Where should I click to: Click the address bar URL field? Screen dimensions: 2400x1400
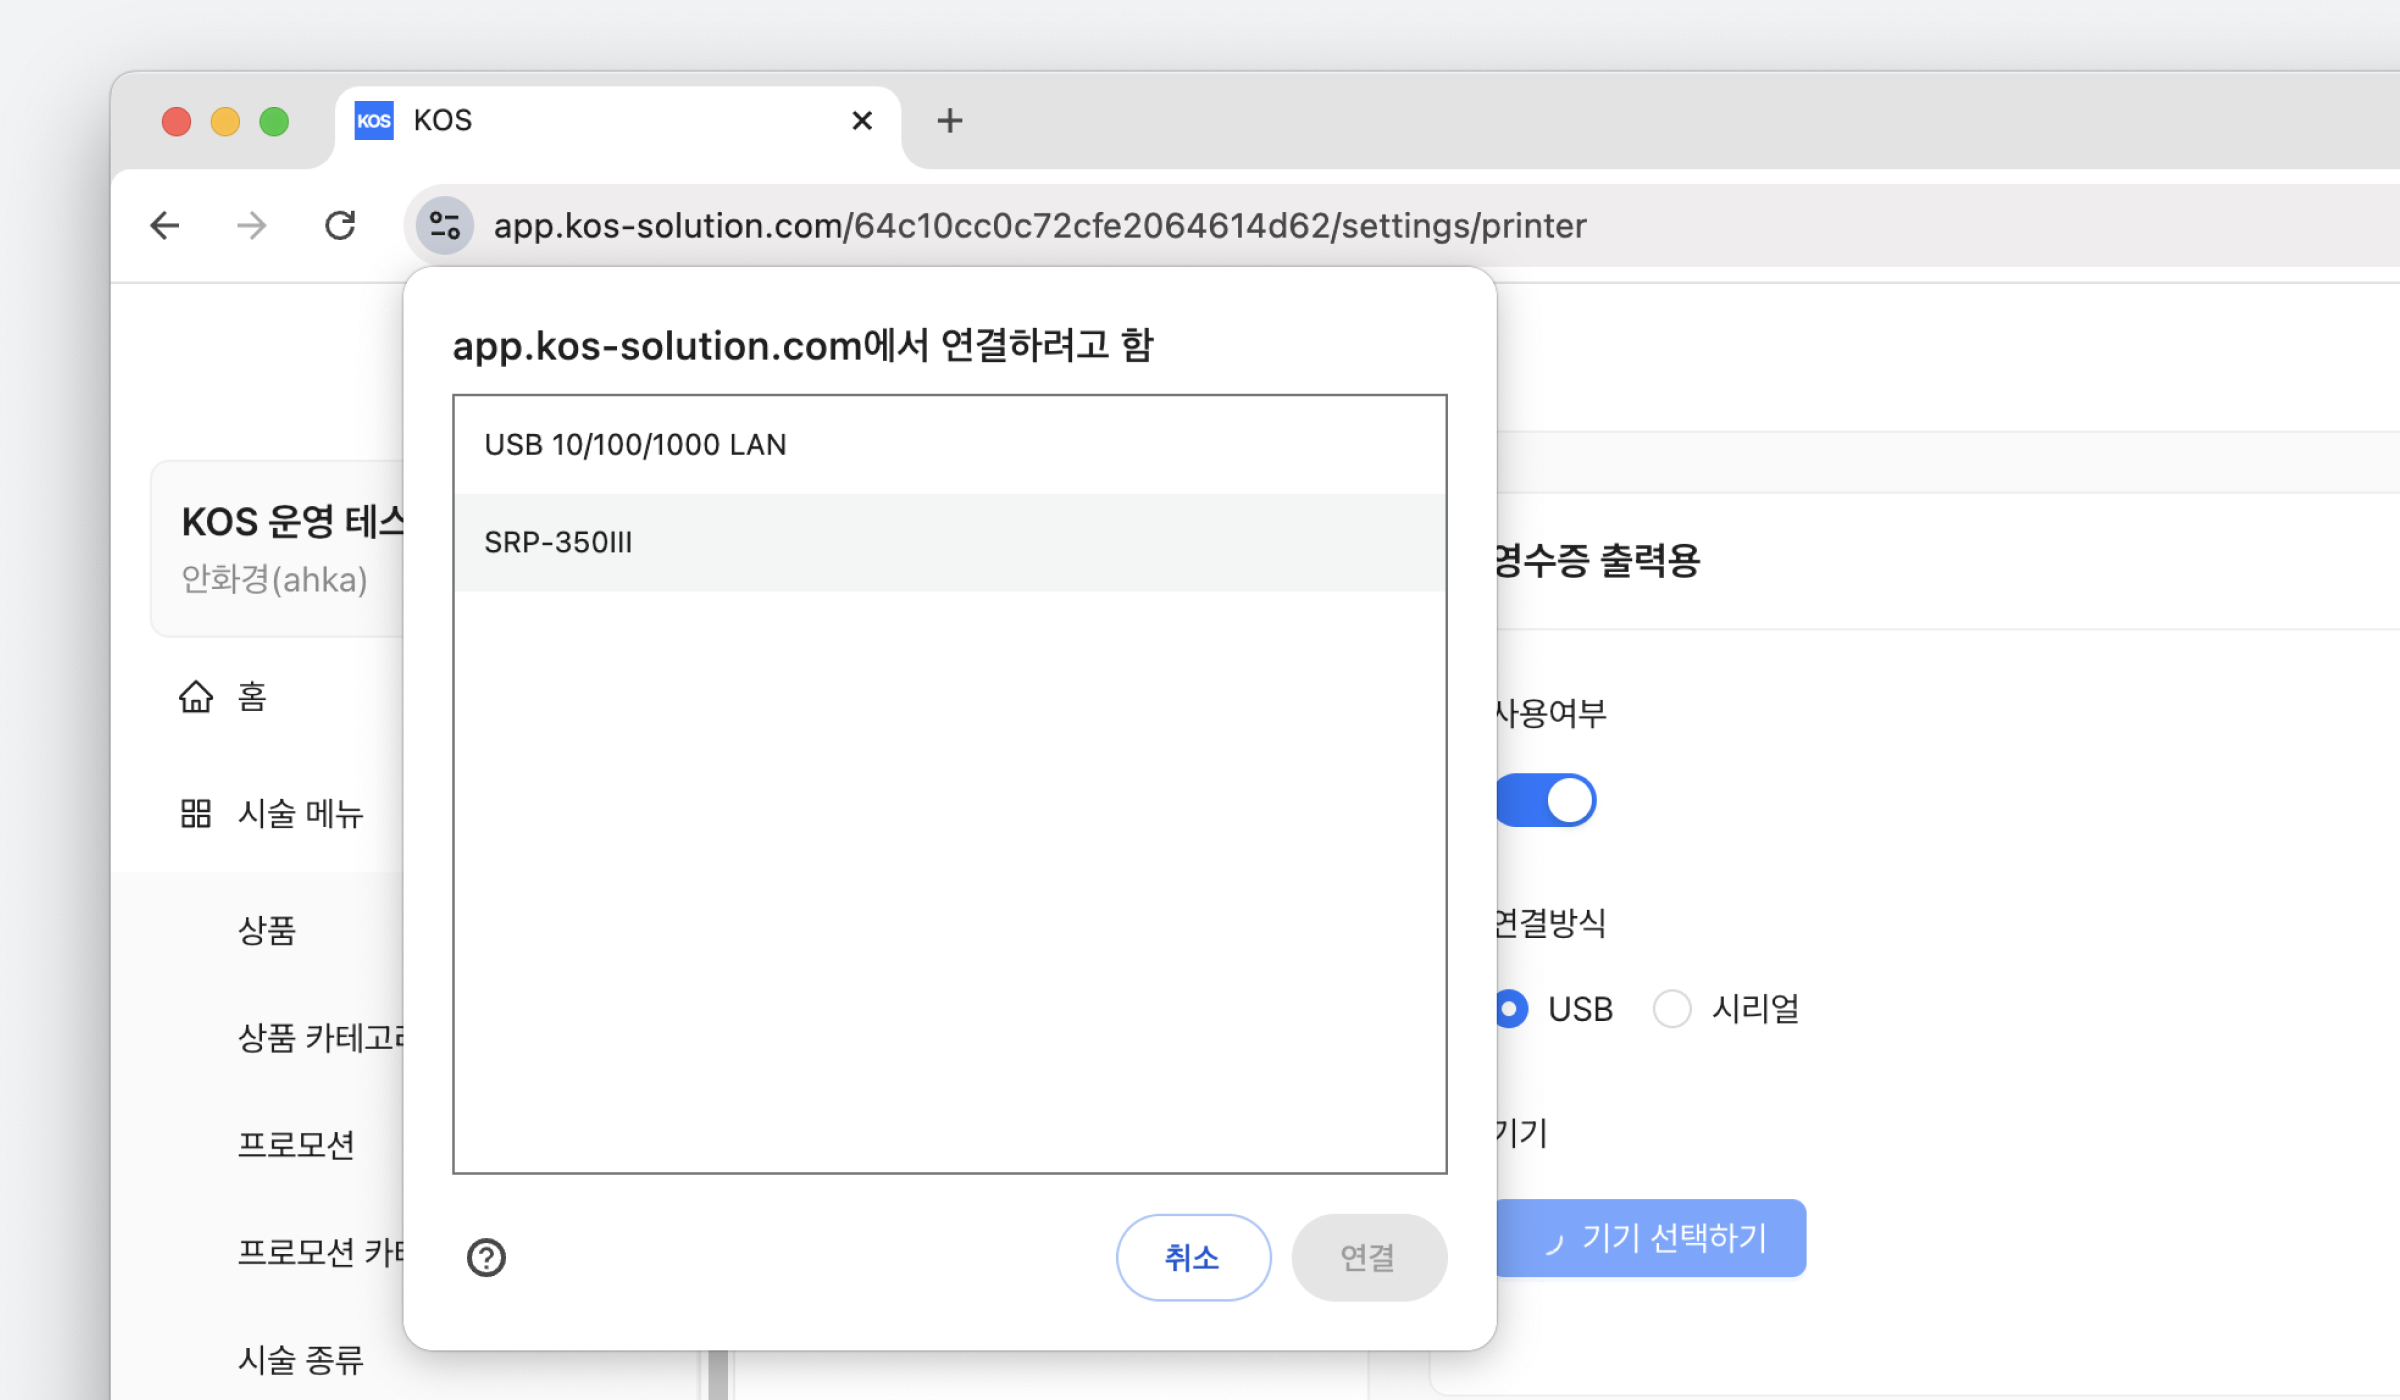[x=1040, y=226]
